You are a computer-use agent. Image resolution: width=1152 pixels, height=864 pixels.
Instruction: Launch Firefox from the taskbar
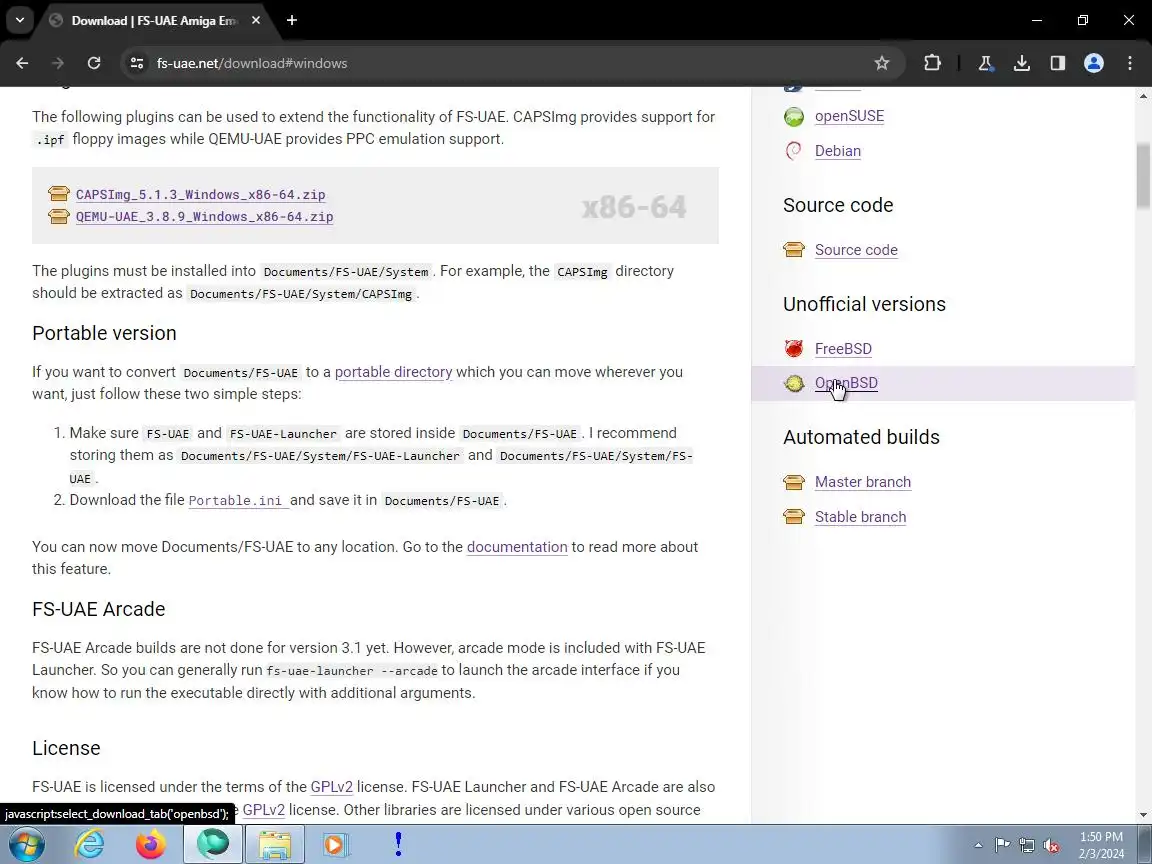[151, 844]
